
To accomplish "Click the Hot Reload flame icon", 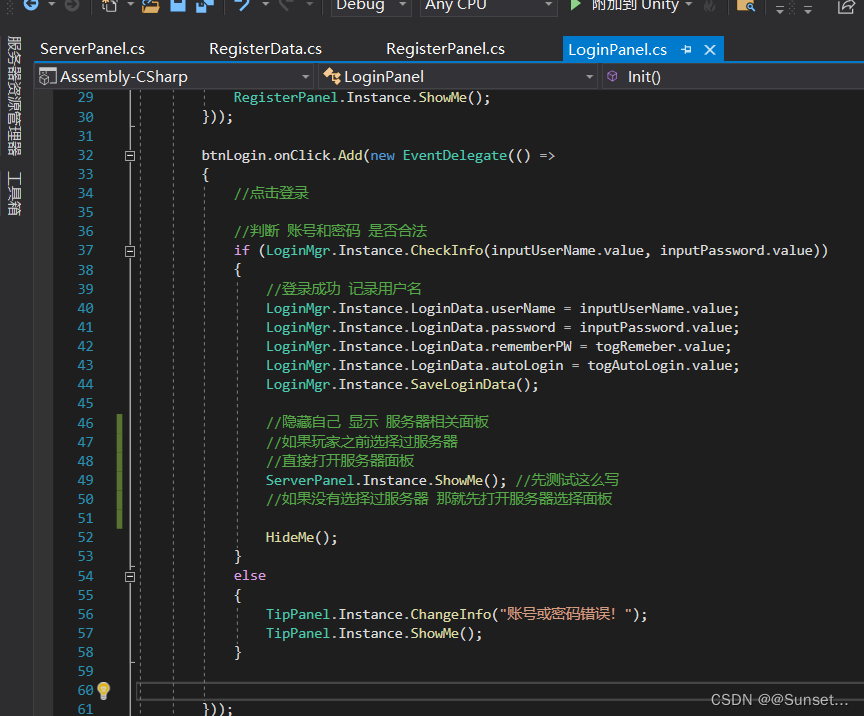I will (x=710, y=5).
